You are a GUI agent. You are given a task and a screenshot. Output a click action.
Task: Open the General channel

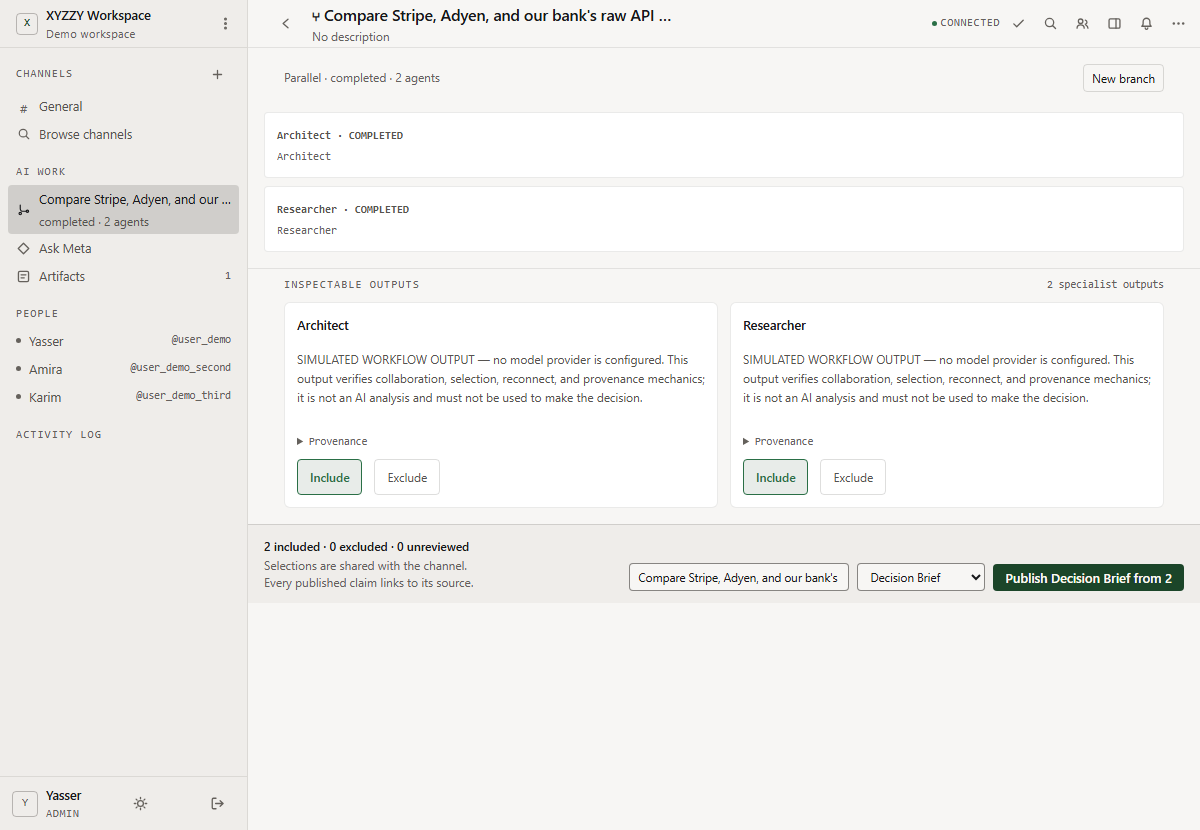coord(123,107)
